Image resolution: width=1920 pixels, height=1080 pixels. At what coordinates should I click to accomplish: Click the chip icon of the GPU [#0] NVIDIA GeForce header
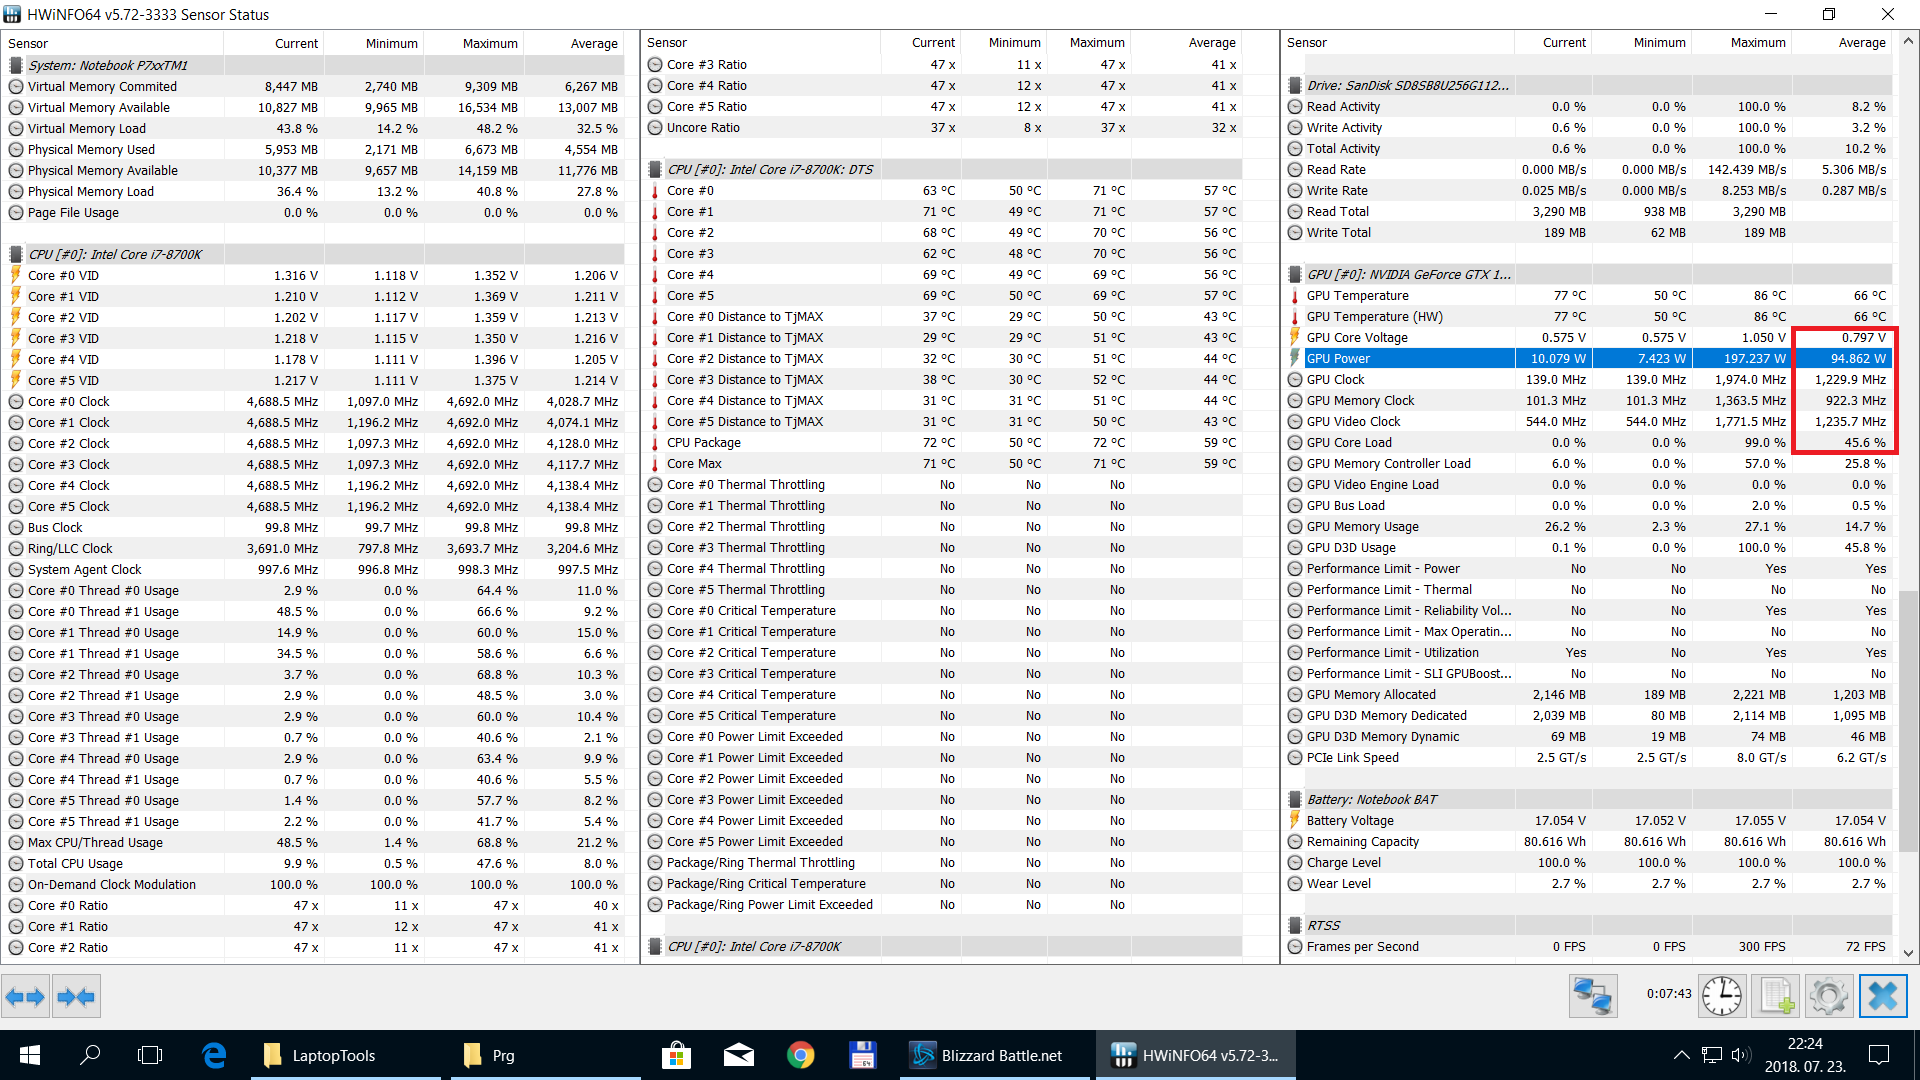[x=1295, y=274]
